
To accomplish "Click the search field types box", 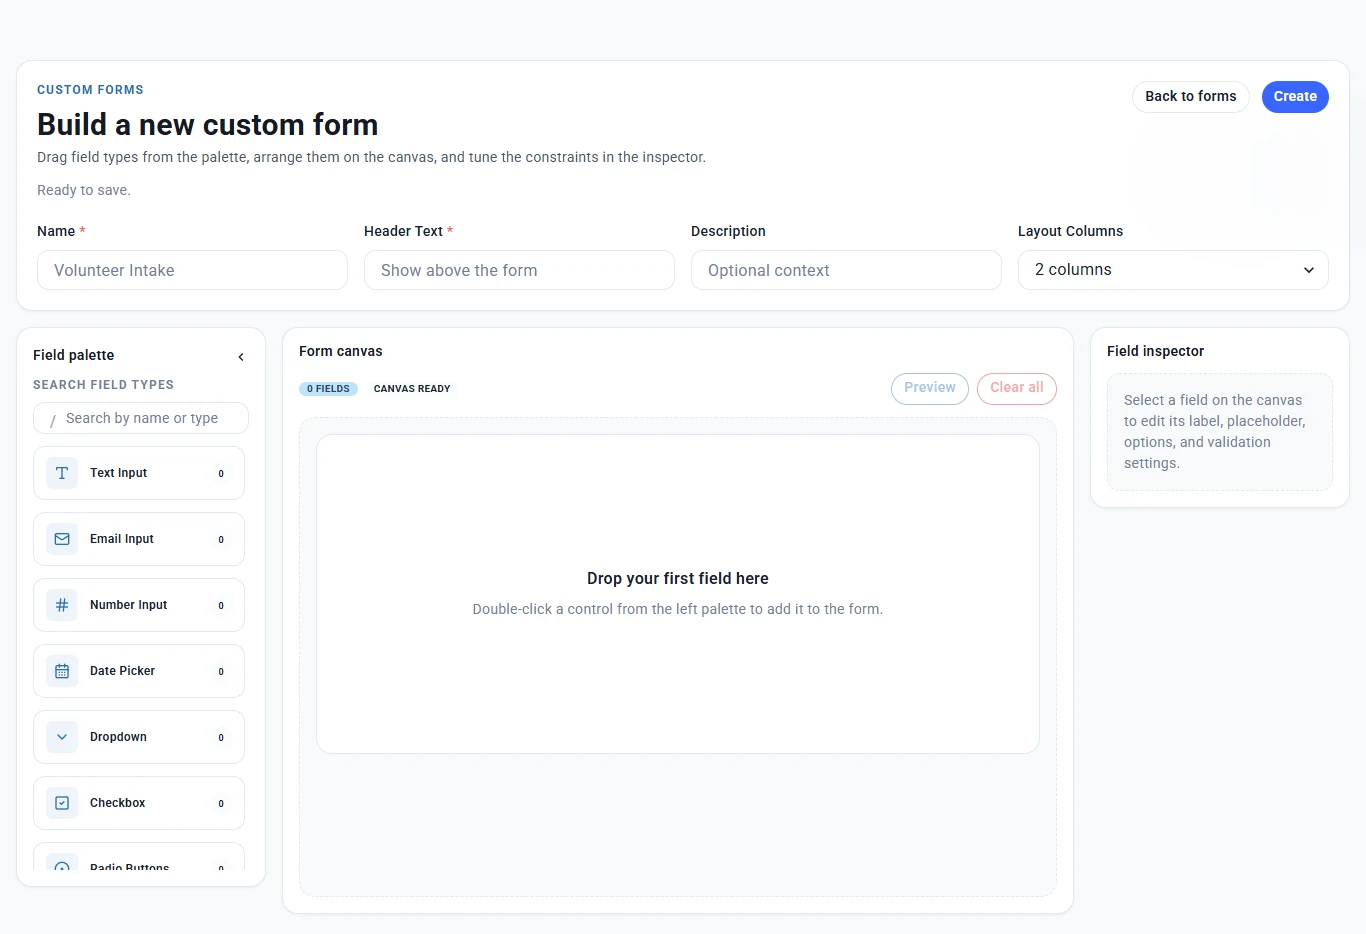I will 141,418.
